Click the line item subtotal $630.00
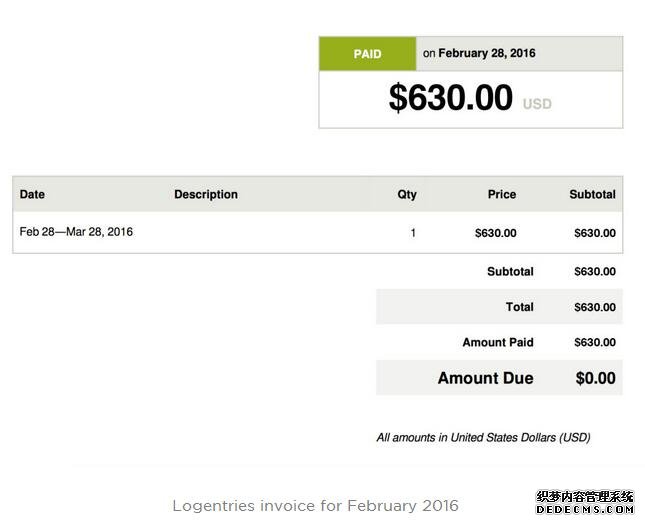Screen dimensions: 645x524 [x=595, y=233]
